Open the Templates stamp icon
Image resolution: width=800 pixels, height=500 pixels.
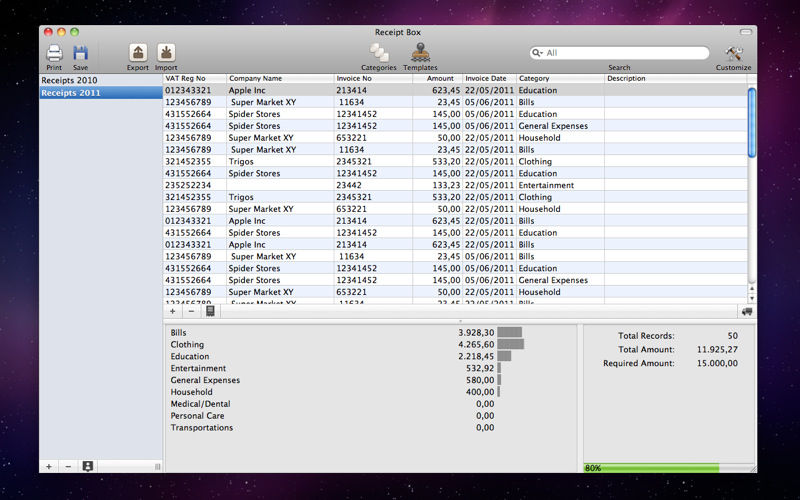tap(420, 53)
